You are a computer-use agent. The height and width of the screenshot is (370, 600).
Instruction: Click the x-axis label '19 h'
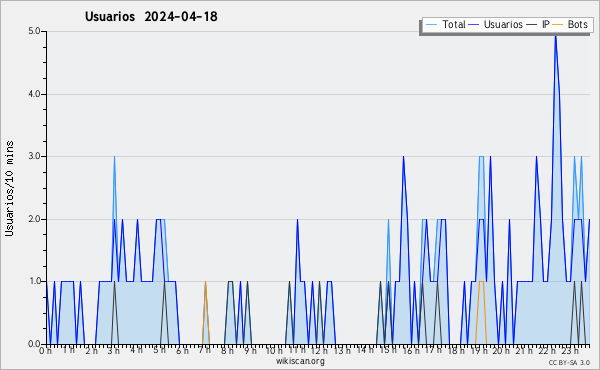pyautogui.click(x=479, y=351)
